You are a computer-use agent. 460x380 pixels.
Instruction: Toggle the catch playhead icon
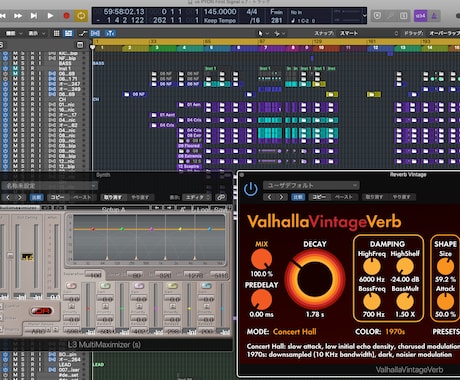[110, 33]
